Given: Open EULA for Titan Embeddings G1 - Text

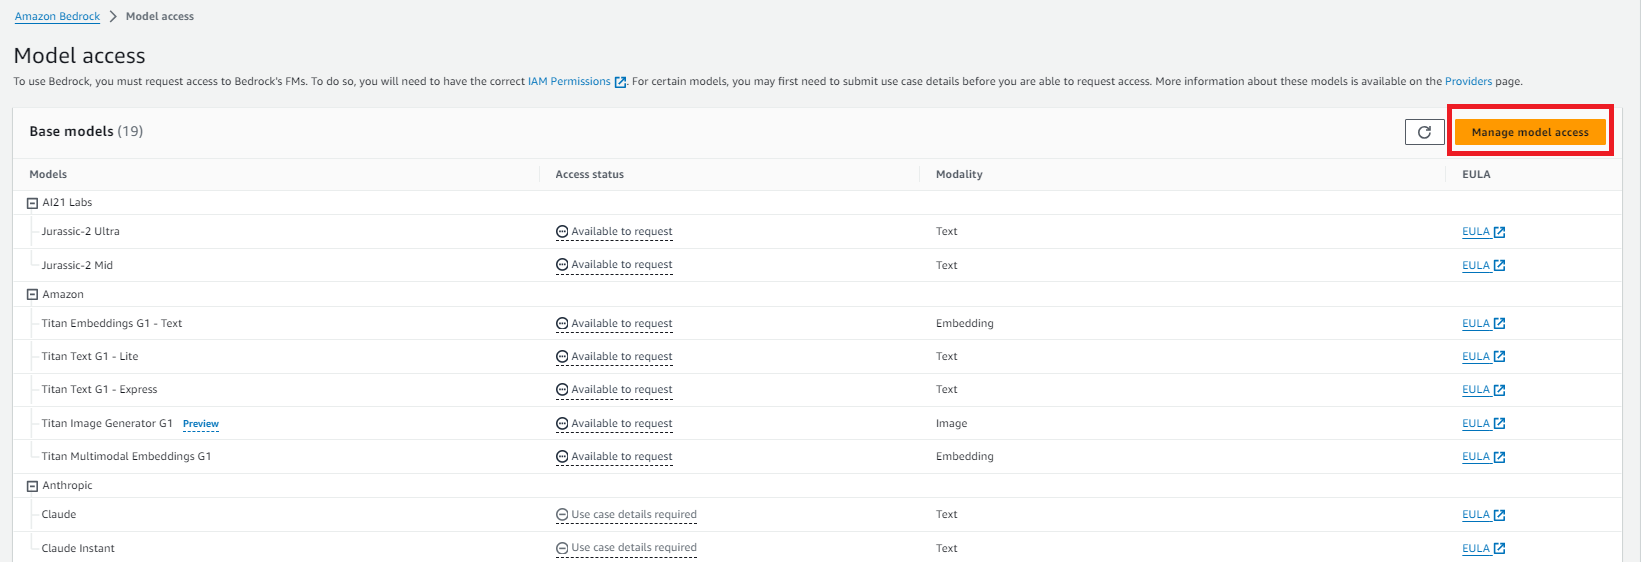Looking at the screenshot, I should click(1483, 324).
